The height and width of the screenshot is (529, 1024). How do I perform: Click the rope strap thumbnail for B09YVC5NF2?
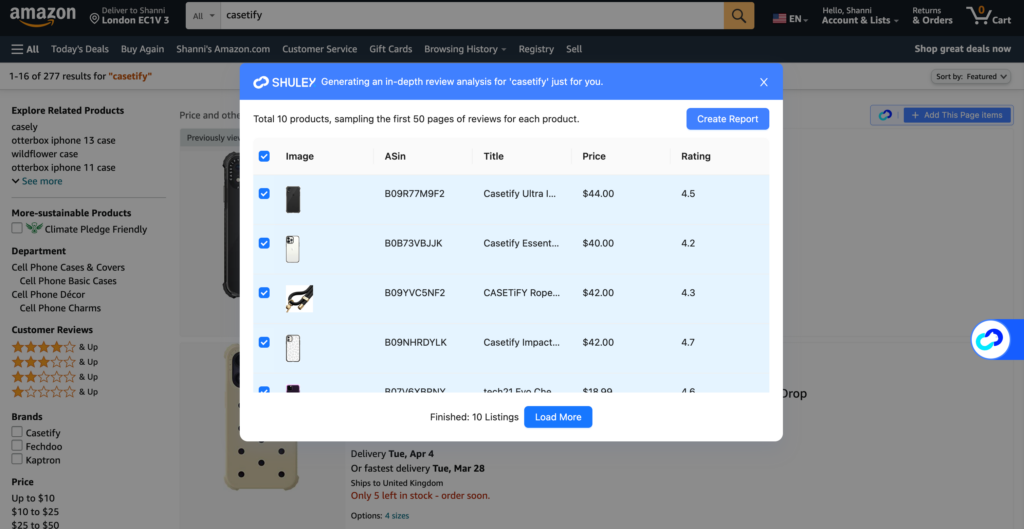click(299, 298)
